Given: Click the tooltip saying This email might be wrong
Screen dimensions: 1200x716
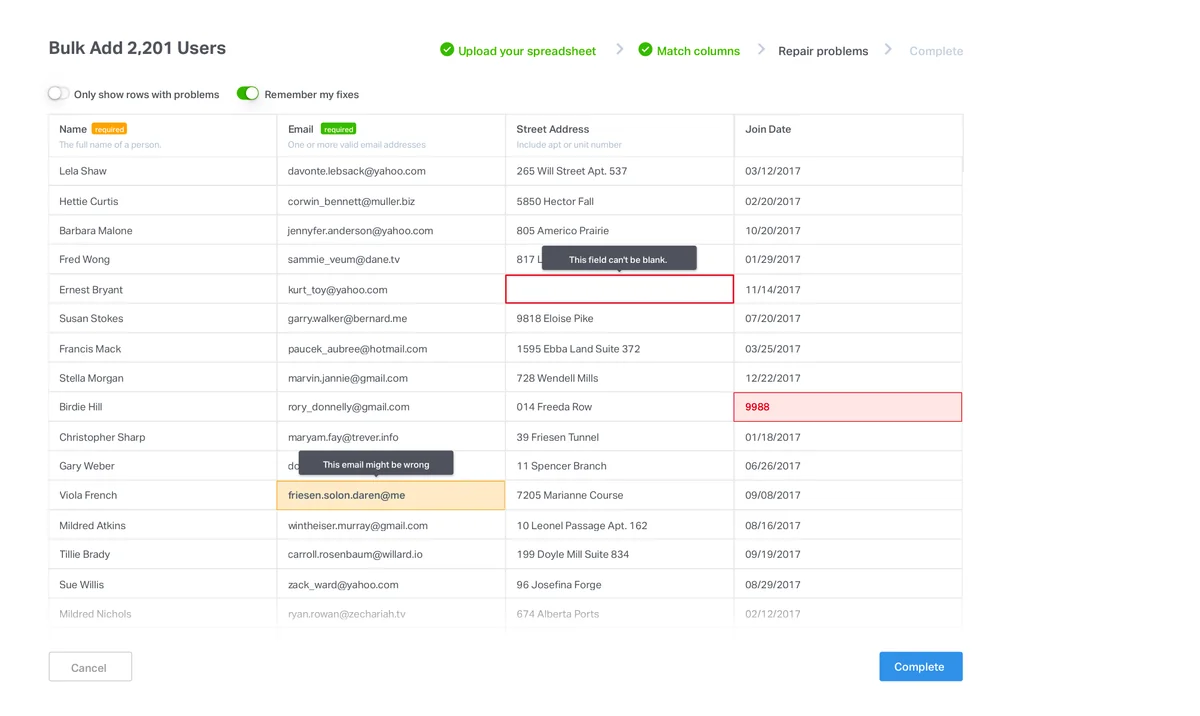Looking at the screenshot, I should [376, 463].
